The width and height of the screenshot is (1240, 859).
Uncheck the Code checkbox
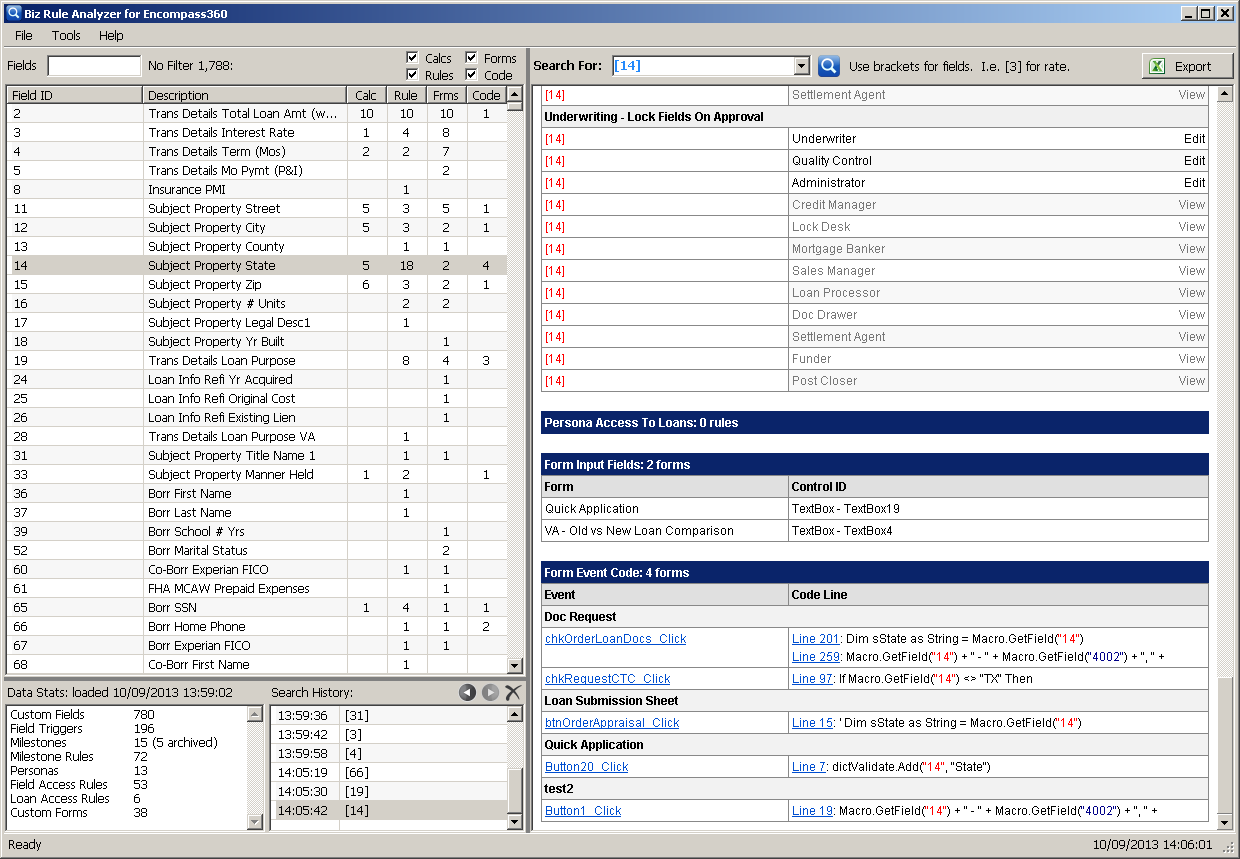[471, 73]
